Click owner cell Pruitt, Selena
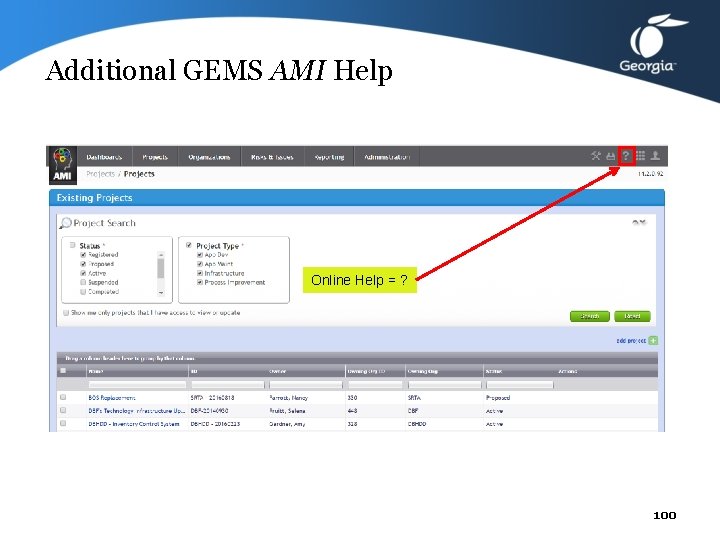The image size is (720, 540). 287,411
